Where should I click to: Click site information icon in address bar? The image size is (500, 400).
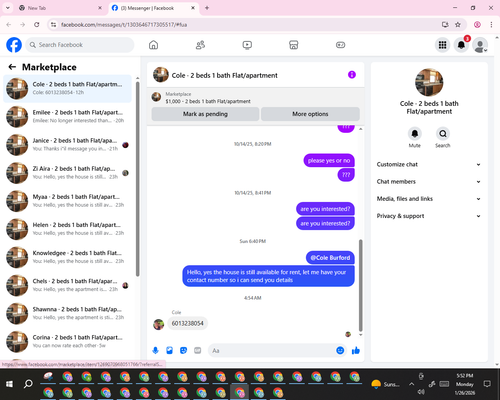point(54,25)
